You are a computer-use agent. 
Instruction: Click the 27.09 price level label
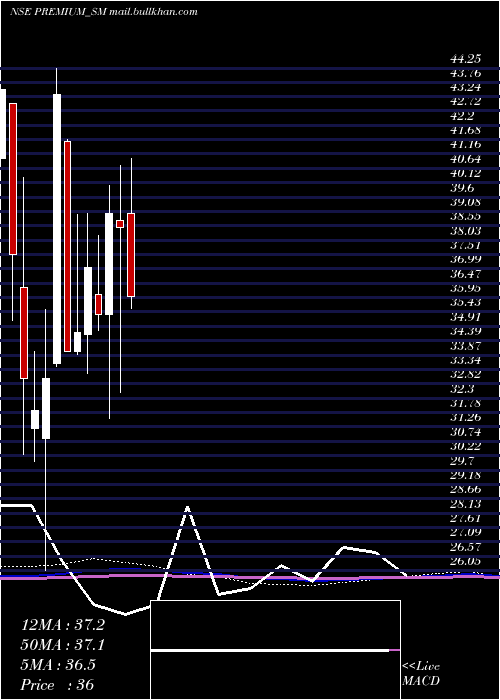pyautogui.click(x=465, y=532)
